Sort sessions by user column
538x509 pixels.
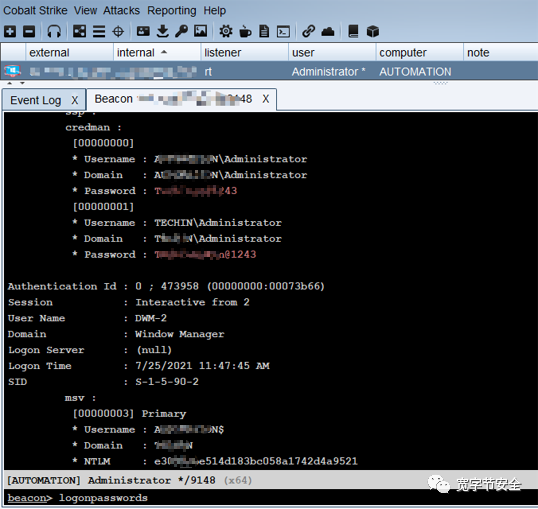[x=332, y=53]
